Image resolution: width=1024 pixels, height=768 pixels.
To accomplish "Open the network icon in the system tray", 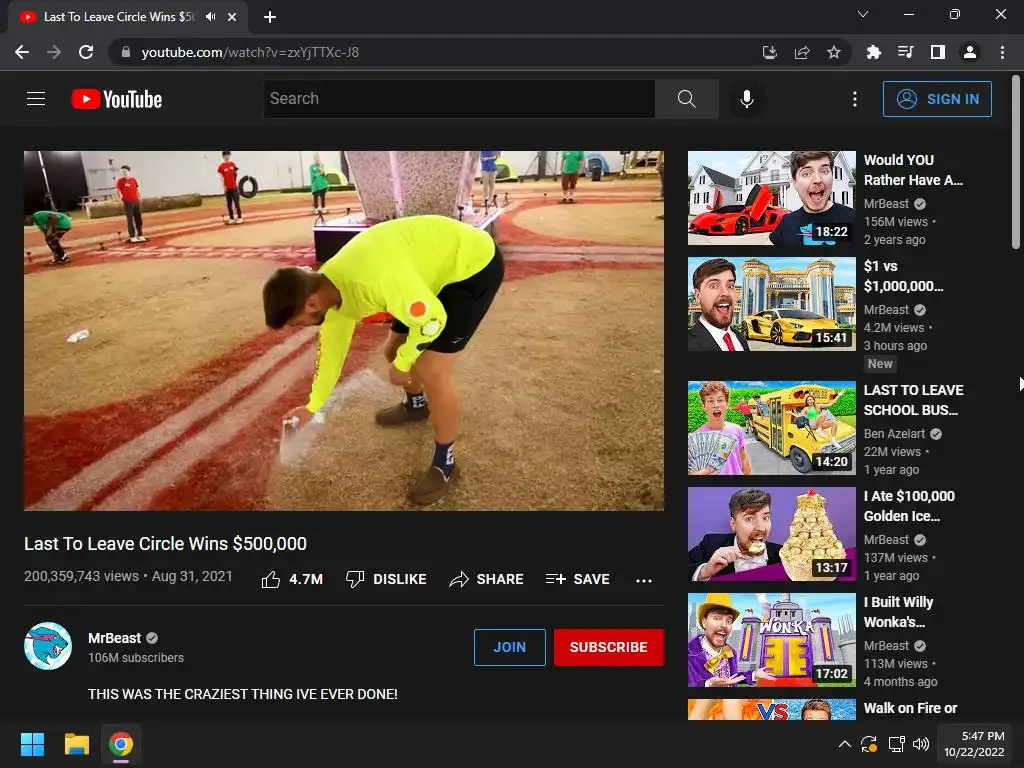I will (x=895, y=744).
